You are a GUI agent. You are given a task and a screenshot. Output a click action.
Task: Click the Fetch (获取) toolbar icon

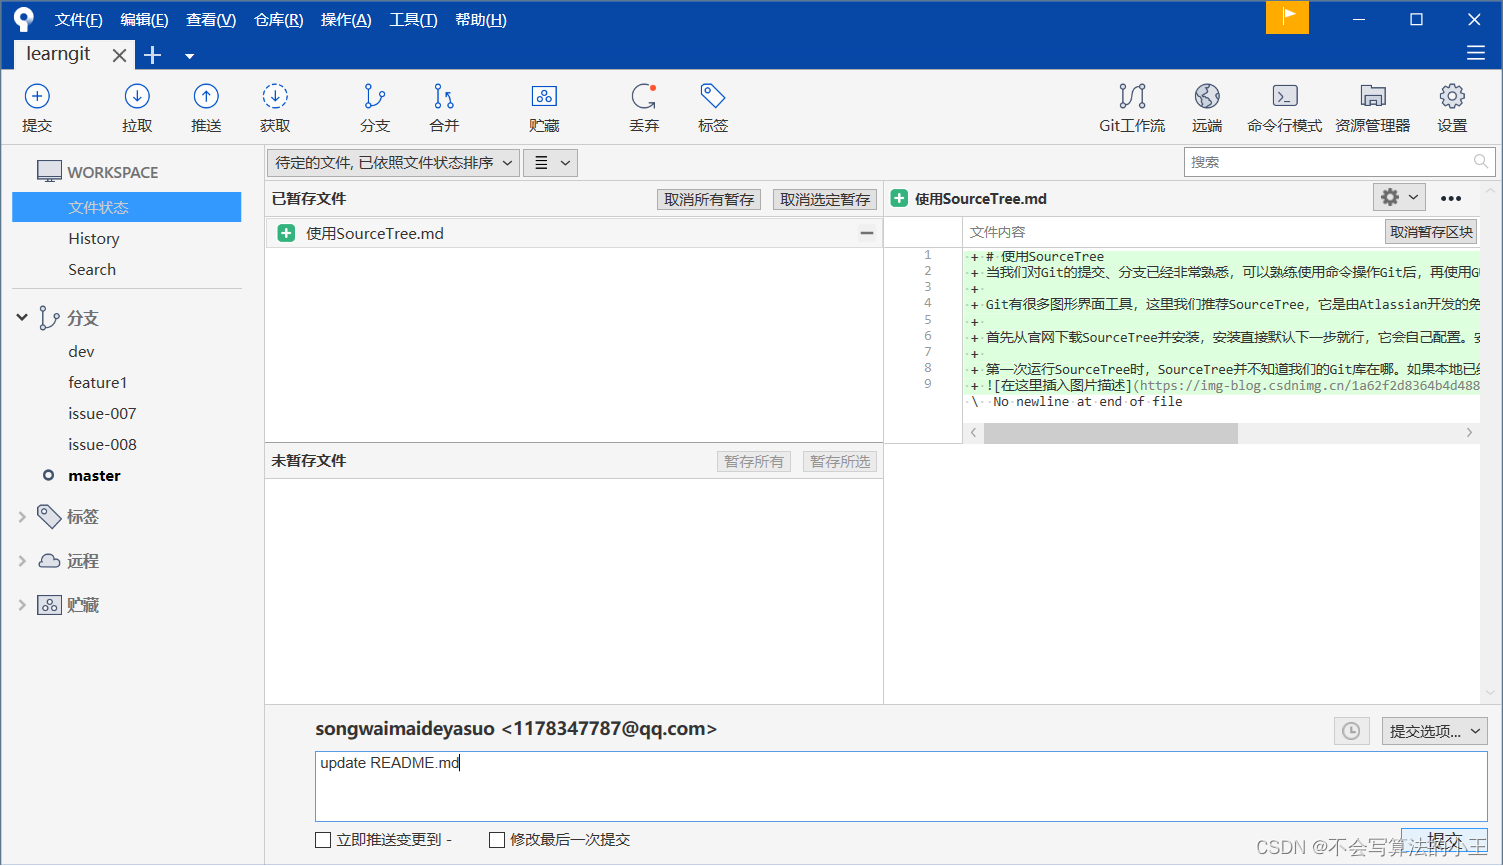[275, 96]
